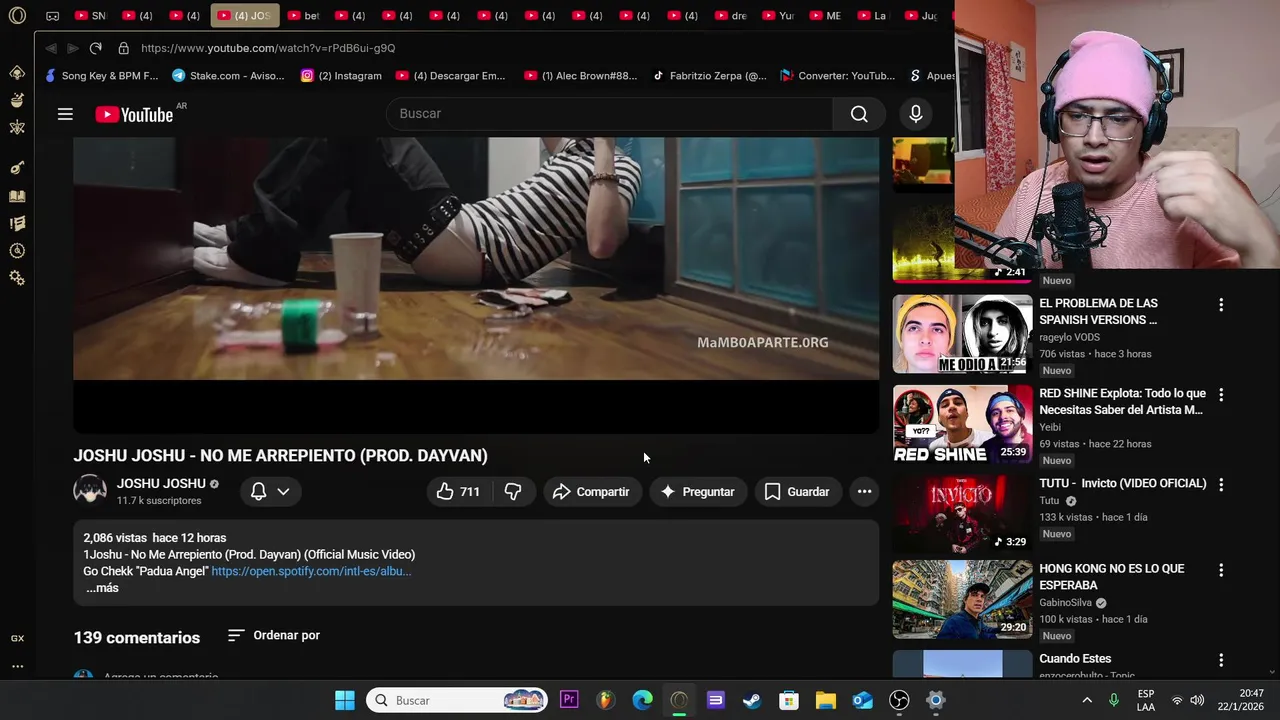Like the video with thumbs up
The height and width of the screenshot is (720, 1280).
[458, 491]
